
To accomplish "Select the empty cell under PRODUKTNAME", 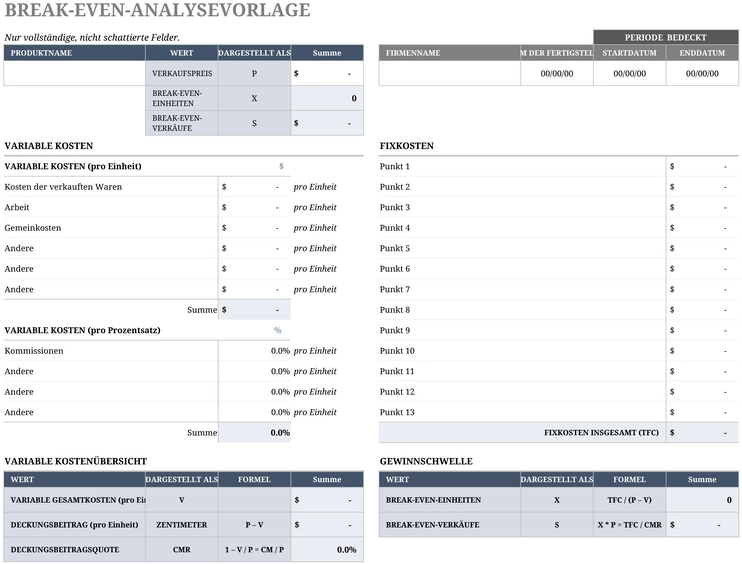I will click(74, 73).
